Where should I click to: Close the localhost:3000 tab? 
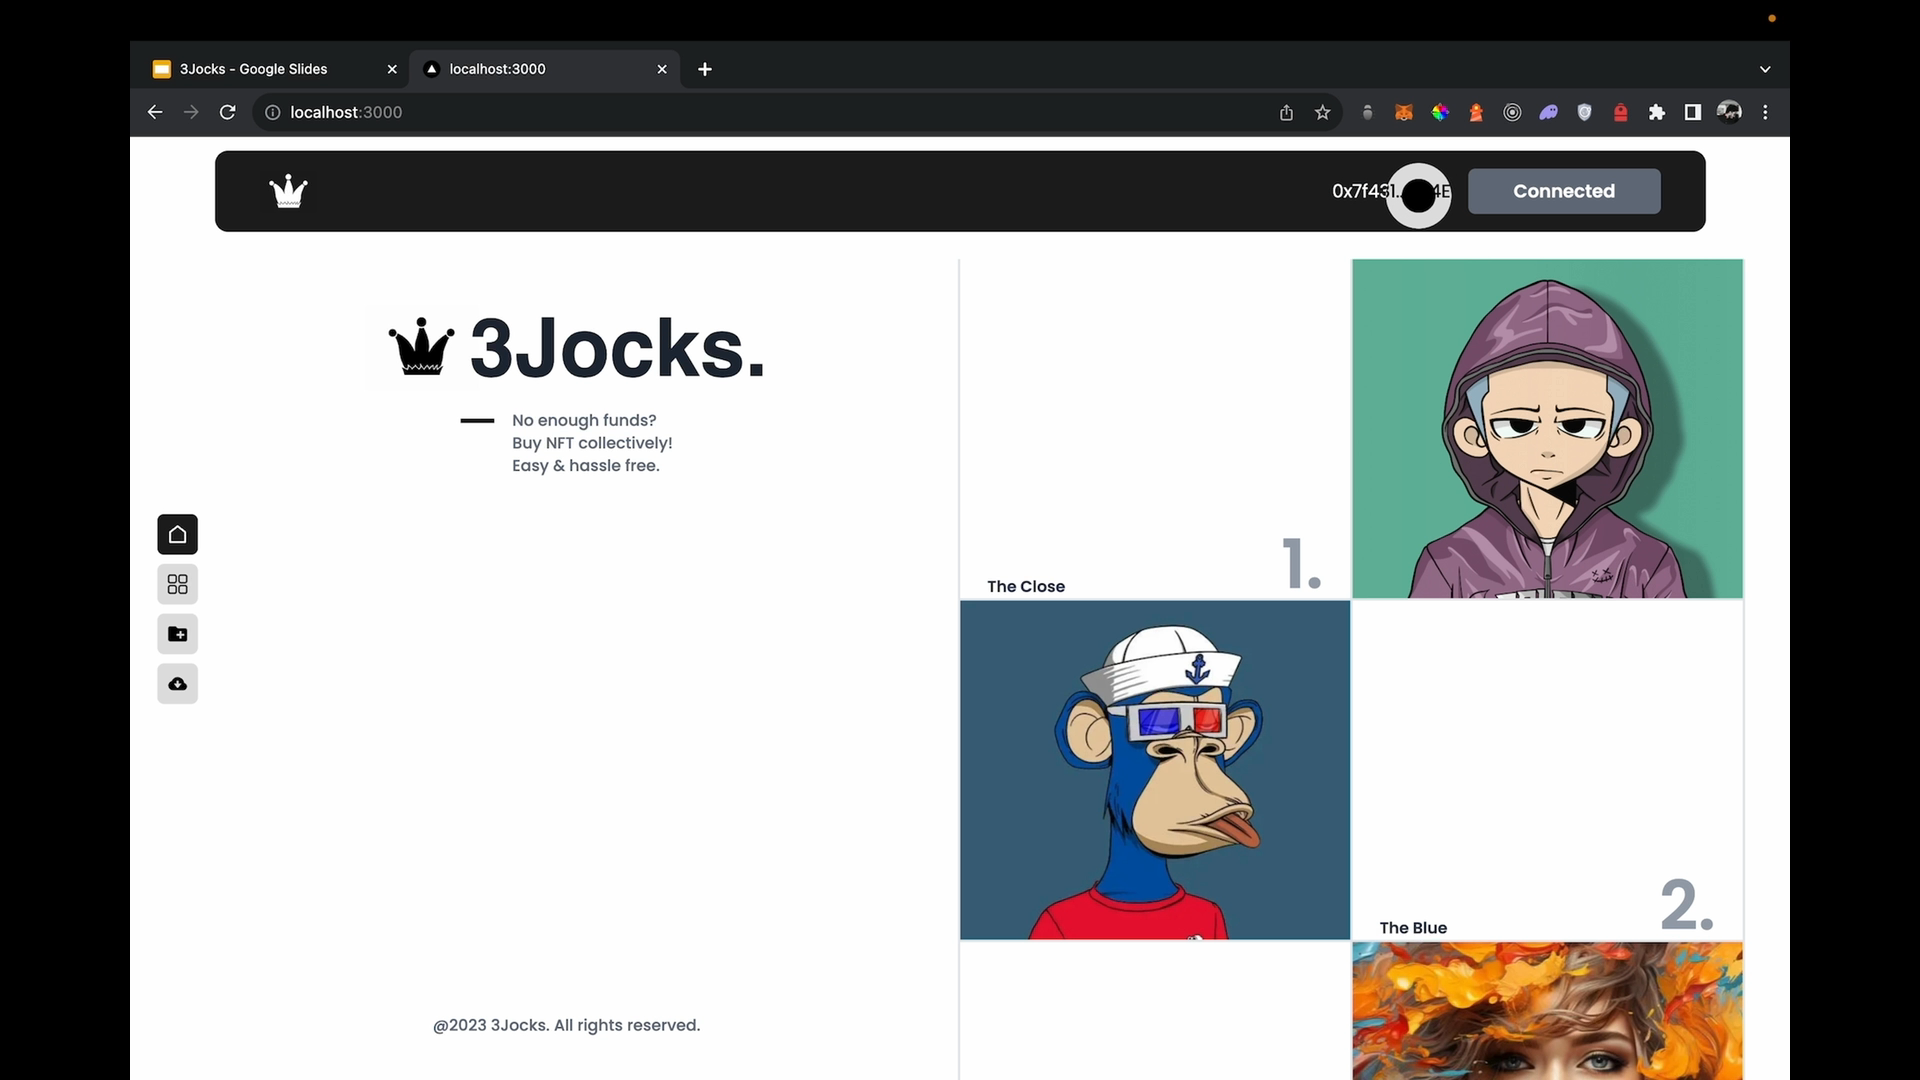click(x=662, y=69)
